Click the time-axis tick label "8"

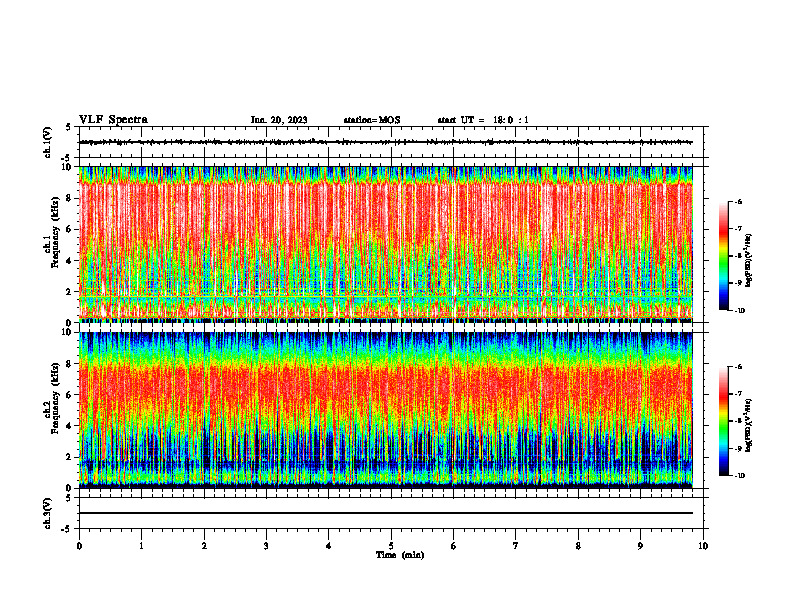click(x=578, y=546)
